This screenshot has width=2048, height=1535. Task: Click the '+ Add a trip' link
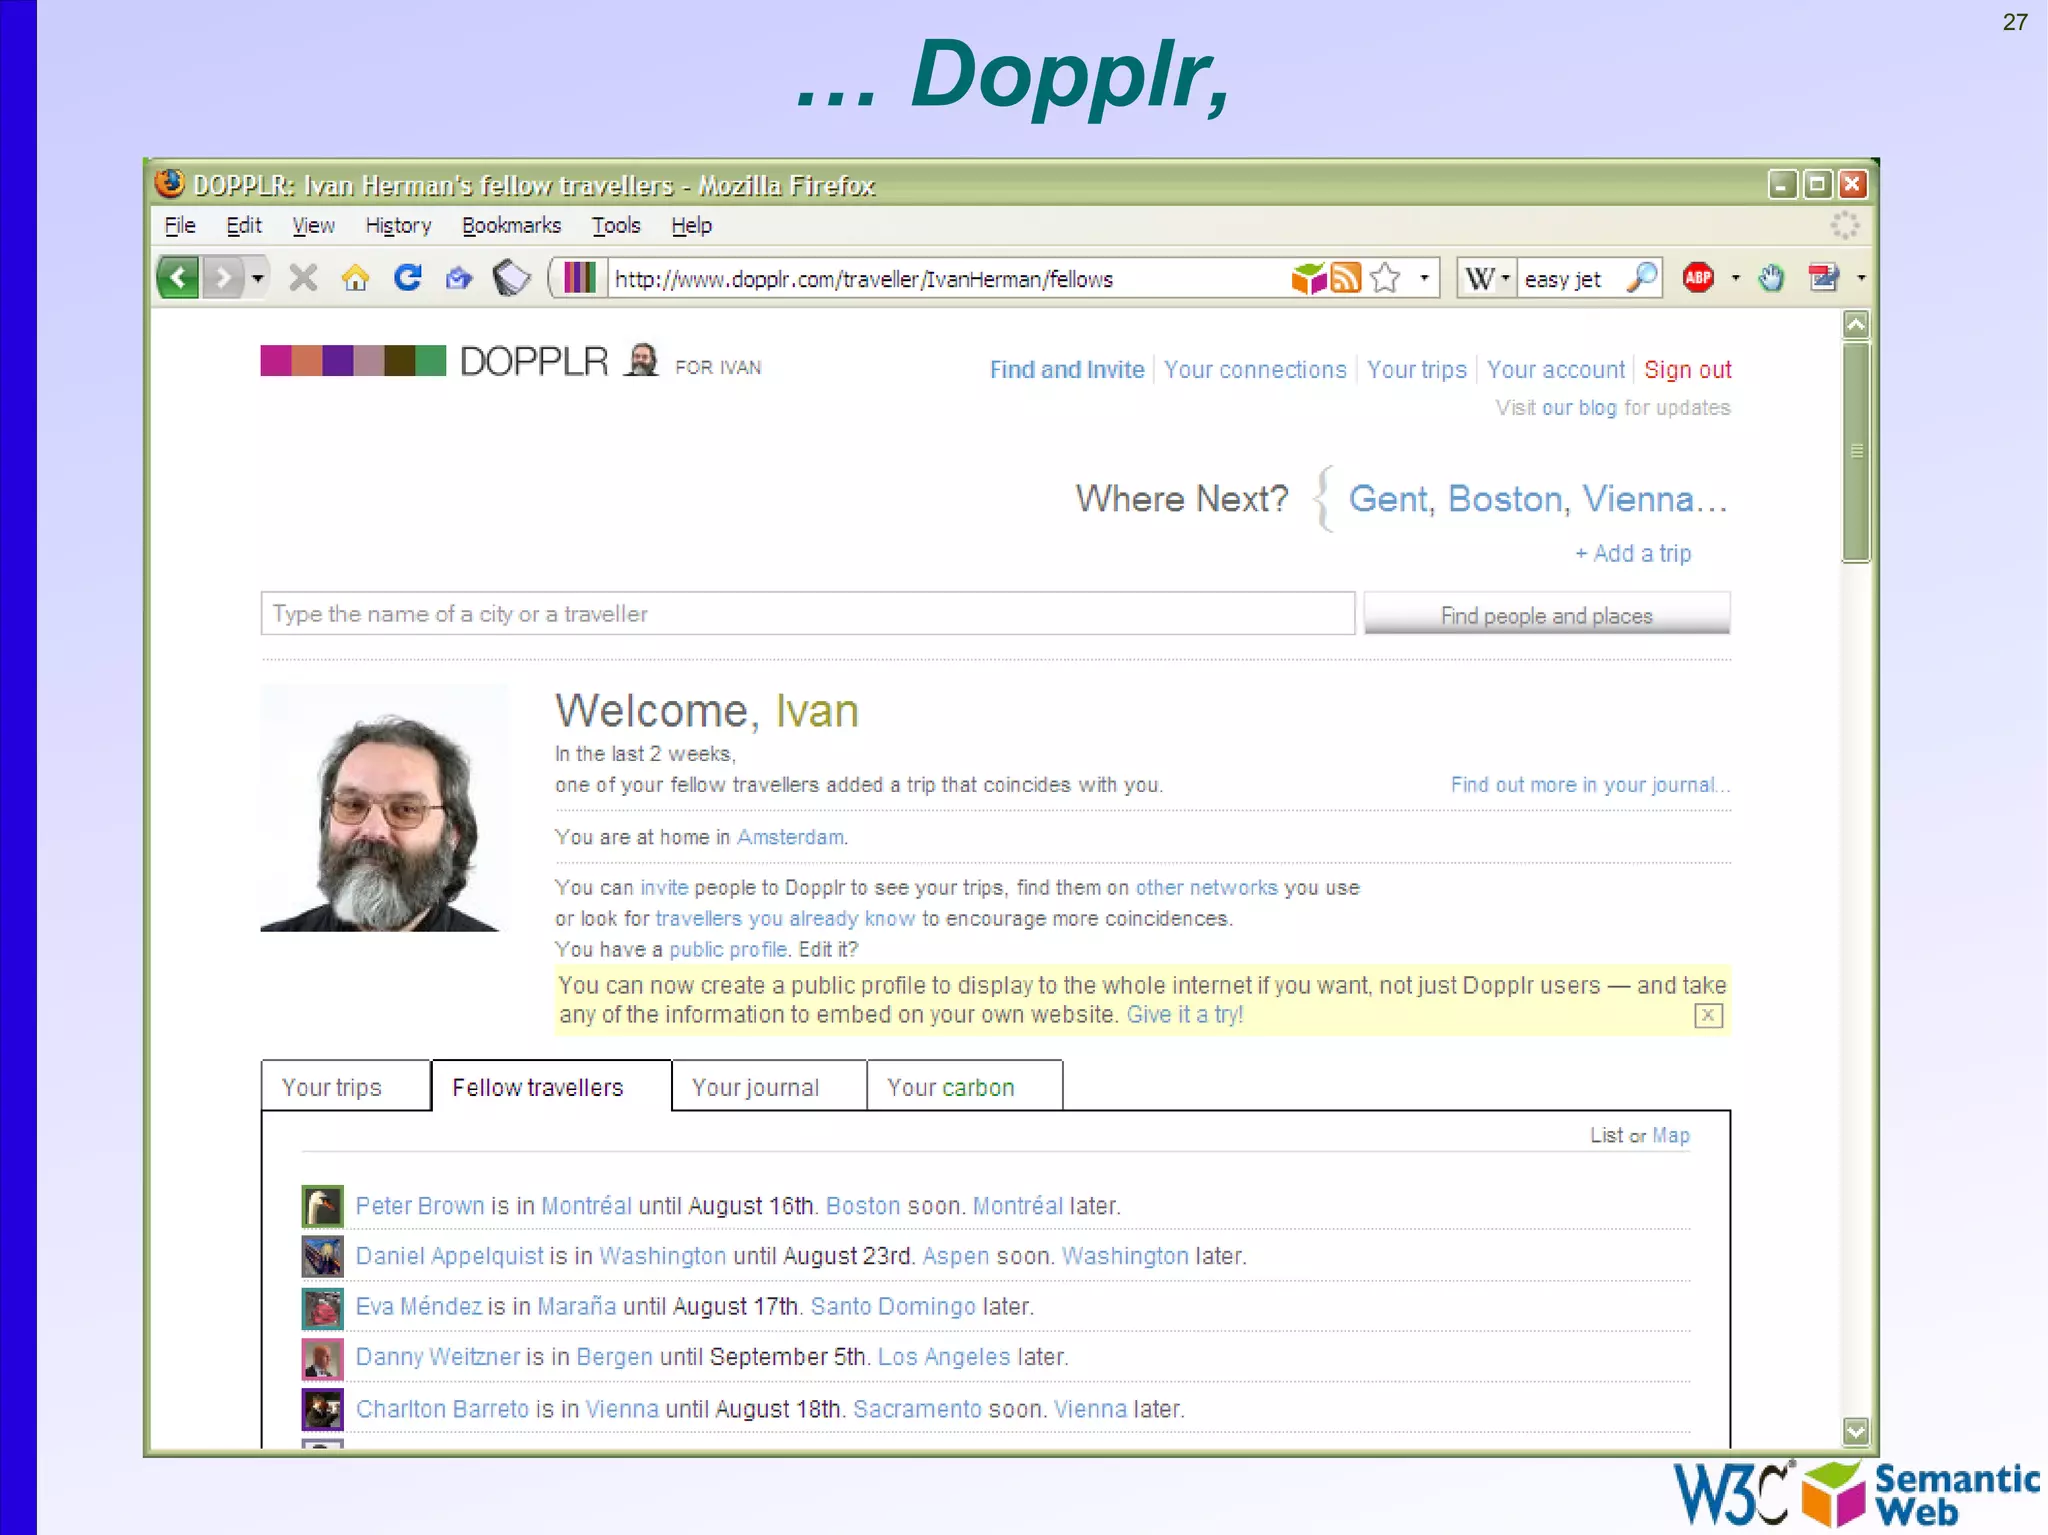click(x=1633, y=554)
